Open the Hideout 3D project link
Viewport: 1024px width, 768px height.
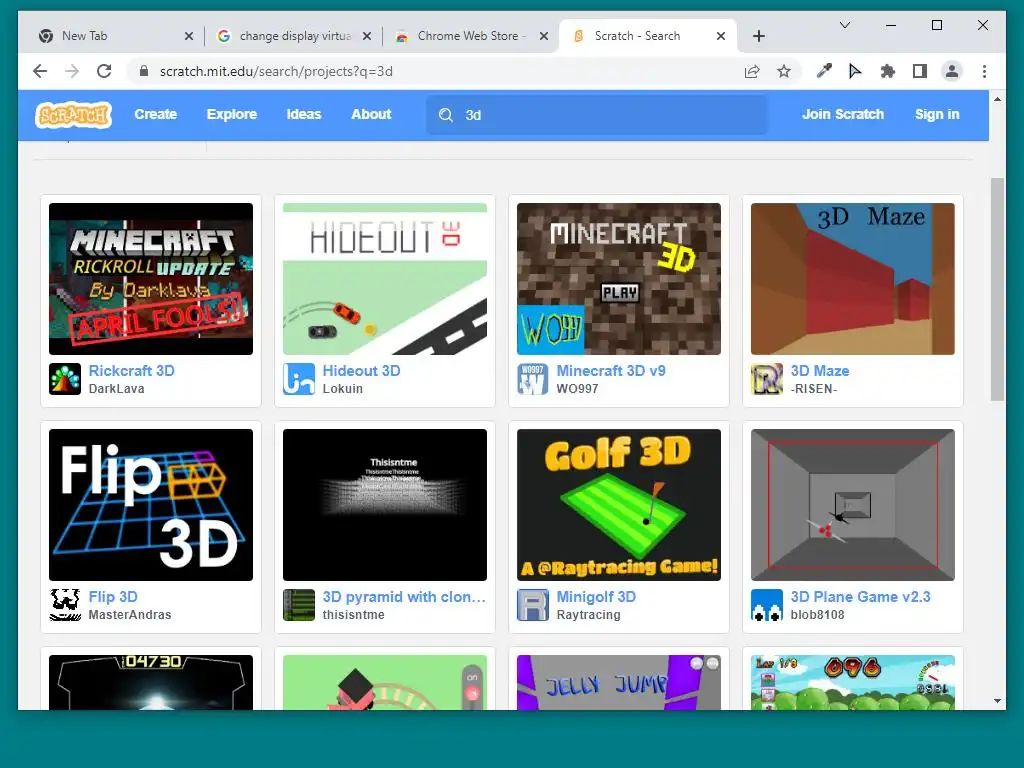tap(361, 371)
